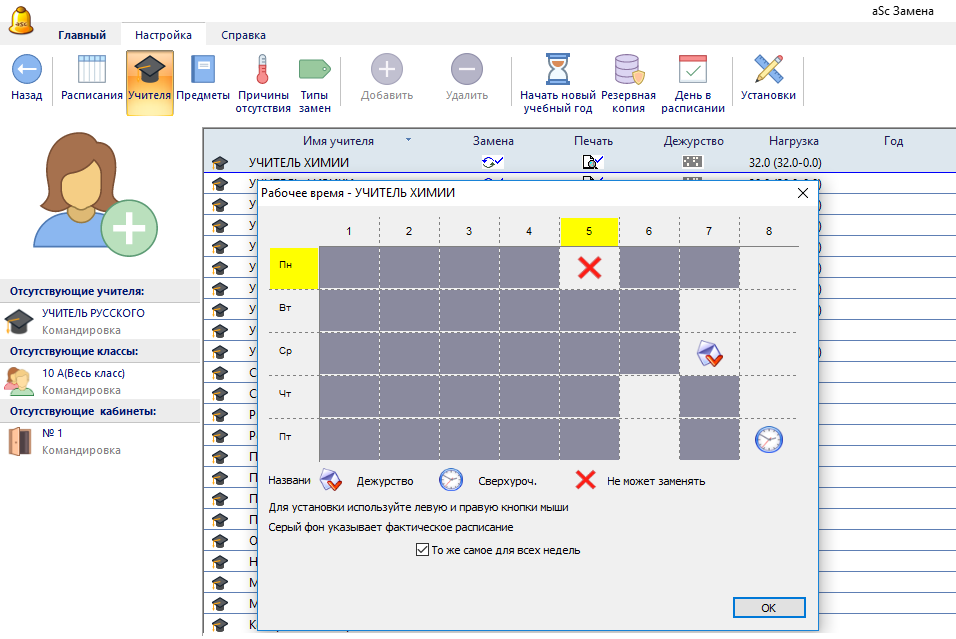Click the Дежурство column header
The height and width of the screenshot is (639, 956).
click(693, 141)
